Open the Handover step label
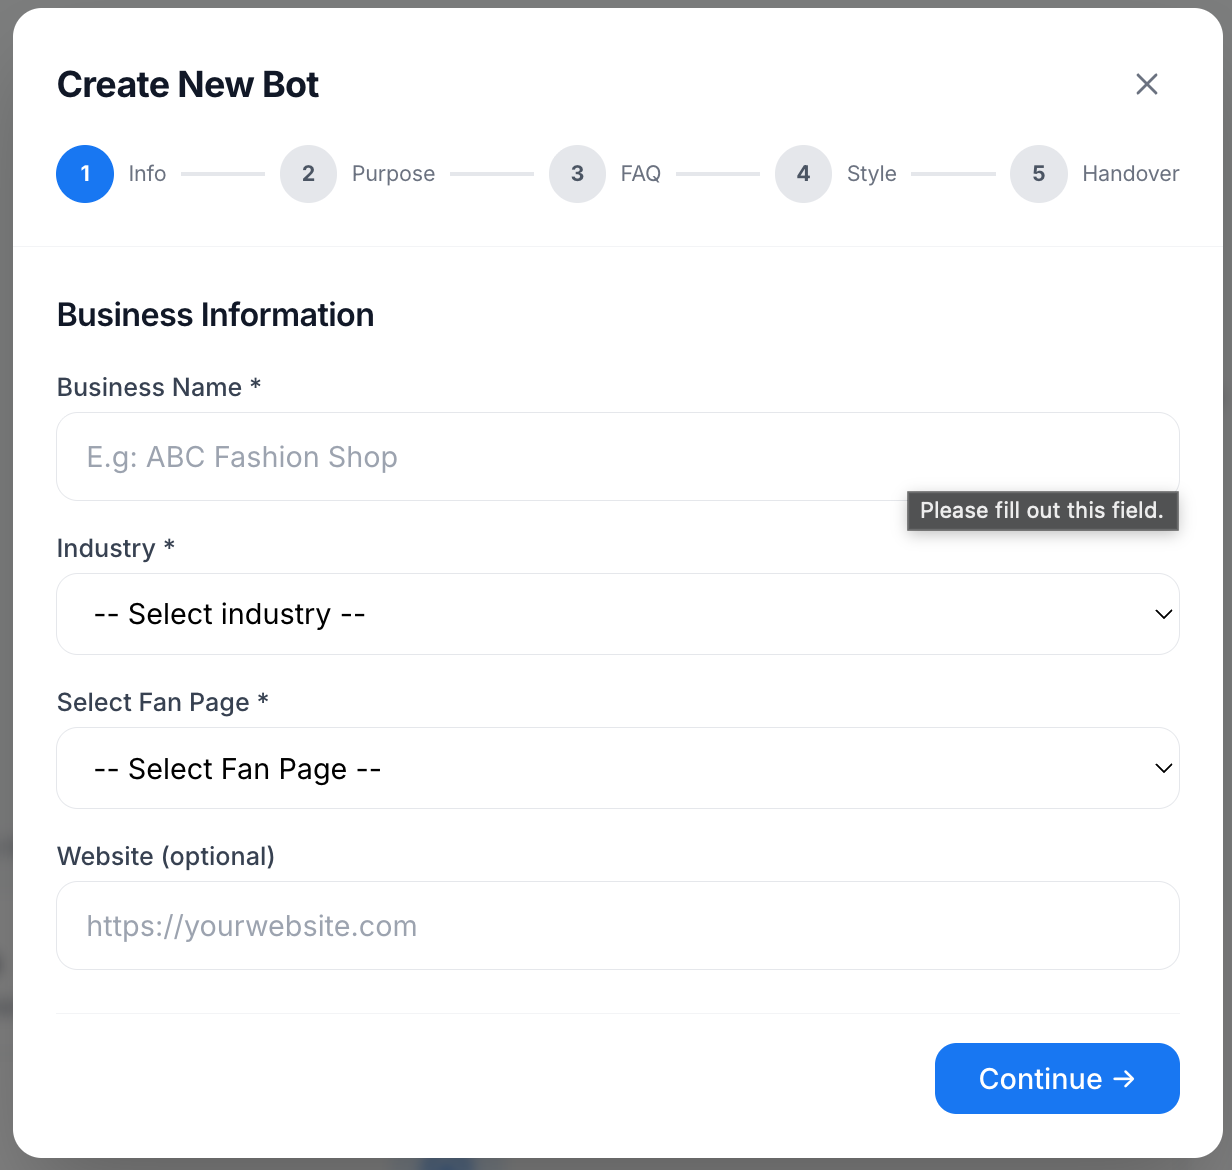 [1130, 174]
